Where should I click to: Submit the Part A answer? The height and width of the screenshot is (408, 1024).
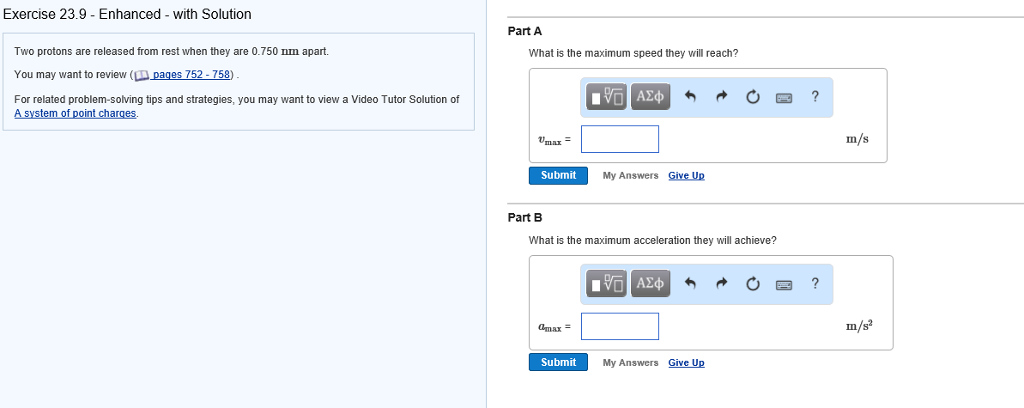[x=558, y=175]
